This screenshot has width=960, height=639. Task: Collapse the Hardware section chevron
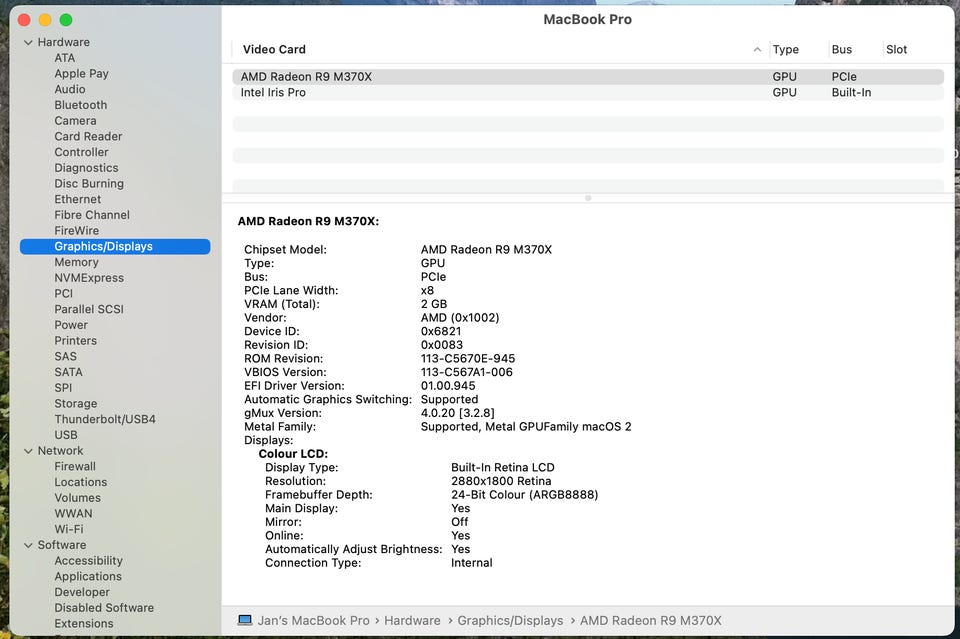[28, 42]
